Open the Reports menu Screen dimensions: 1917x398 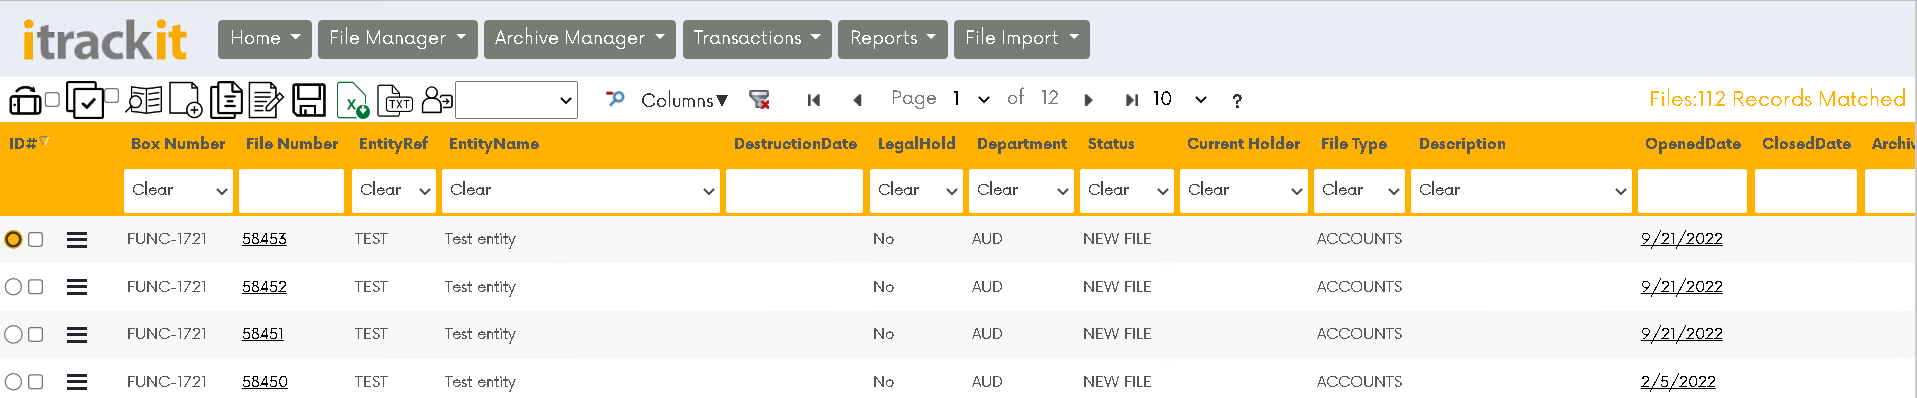[x=893, y=39]
